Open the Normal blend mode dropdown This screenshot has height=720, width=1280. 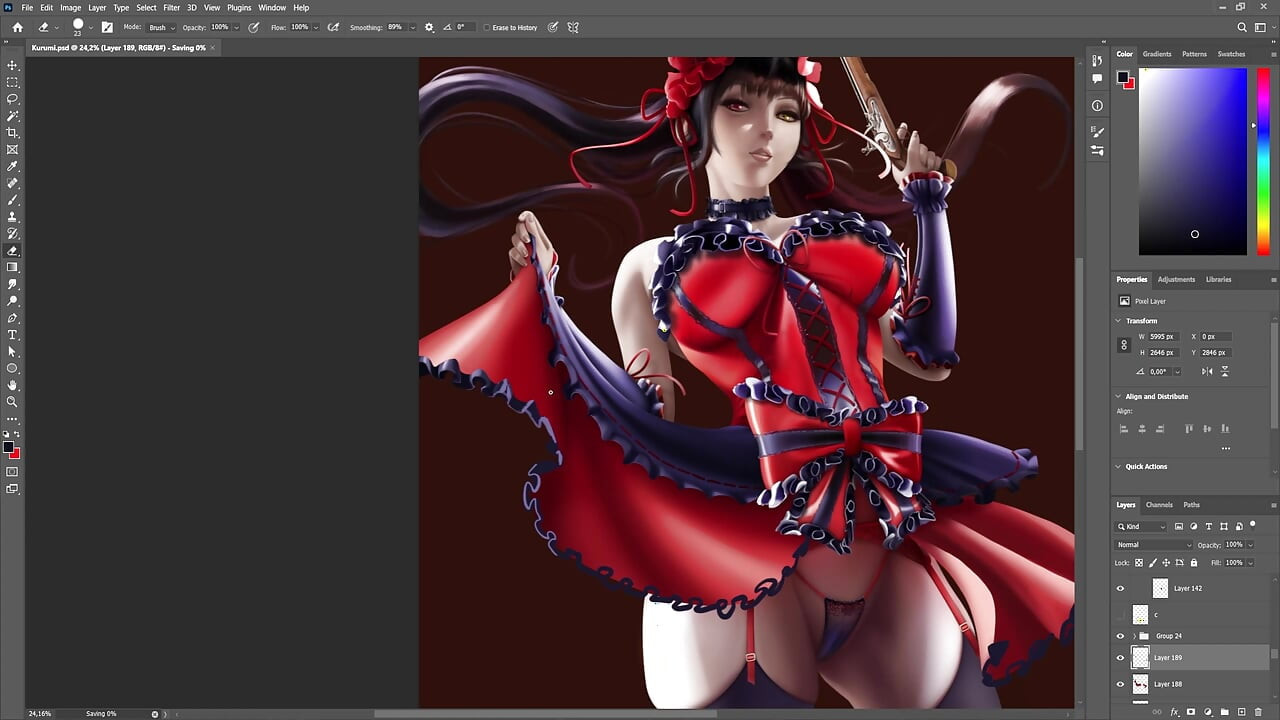tap(1154, 545)
